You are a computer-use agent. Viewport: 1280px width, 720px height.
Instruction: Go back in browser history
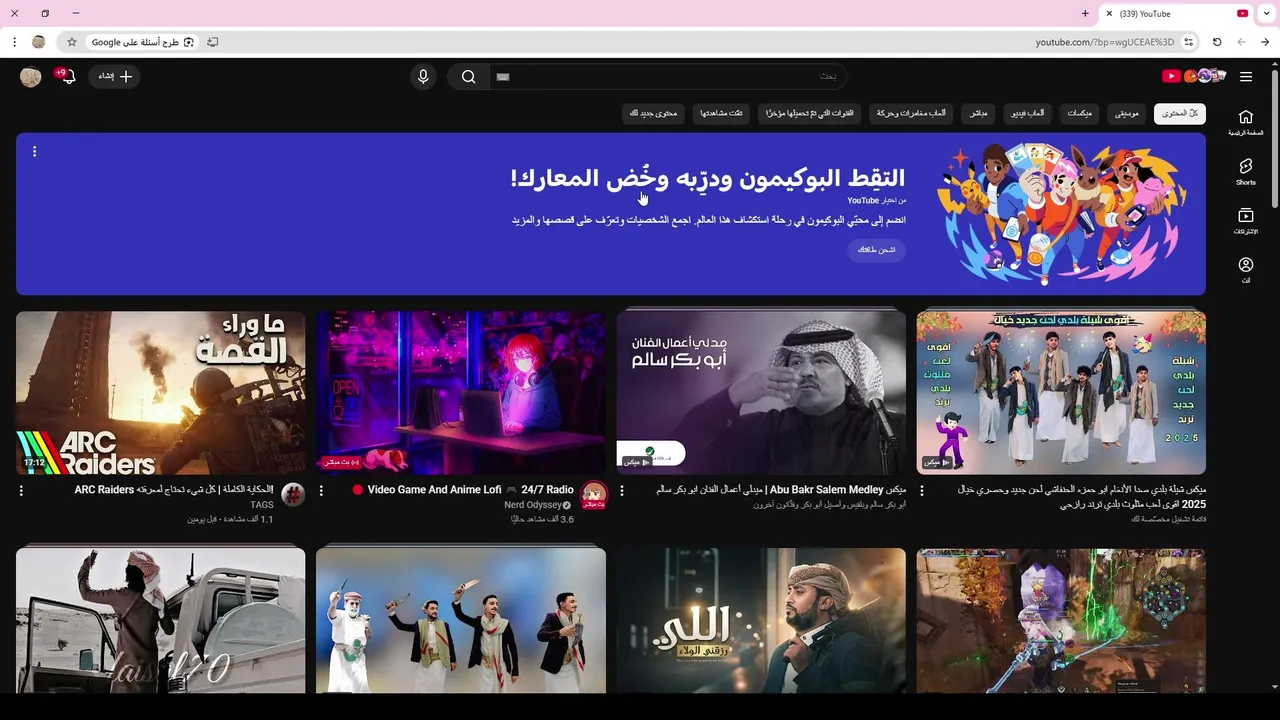pos(1241,42)
